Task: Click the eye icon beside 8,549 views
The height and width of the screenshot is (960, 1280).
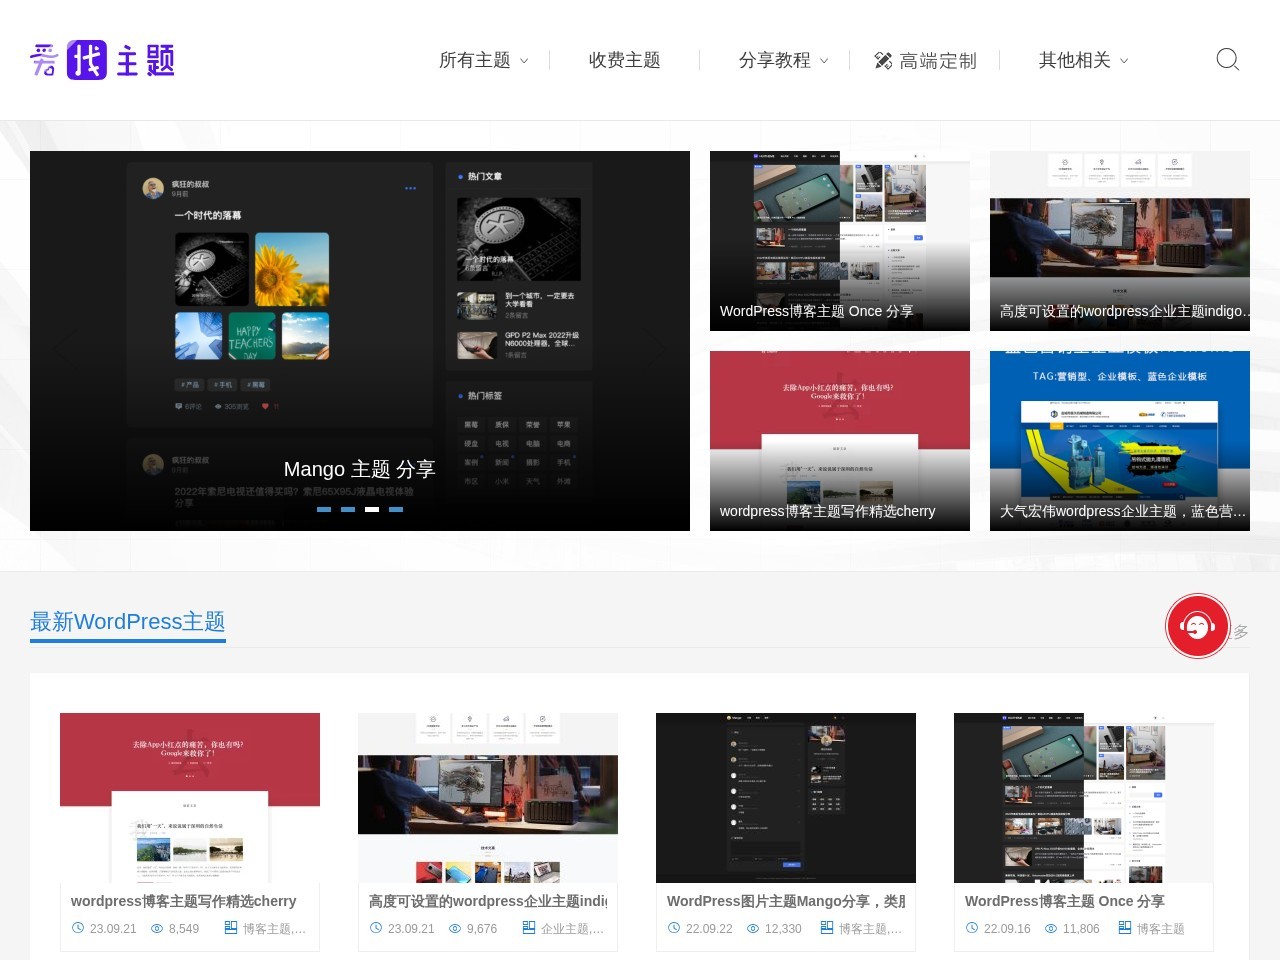Action: click(157, 928)
